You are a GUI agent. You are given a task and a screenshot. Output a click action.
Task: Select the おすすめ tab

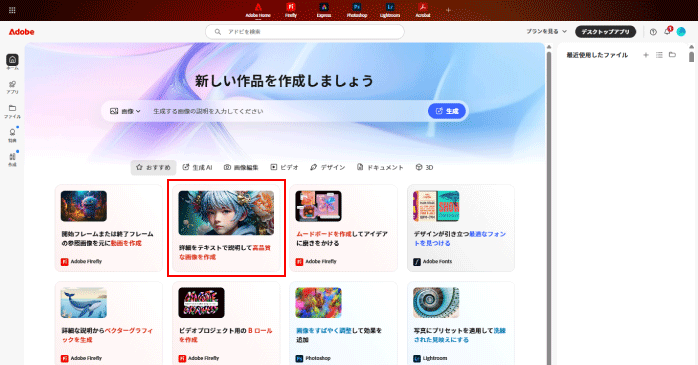[153, 167]
